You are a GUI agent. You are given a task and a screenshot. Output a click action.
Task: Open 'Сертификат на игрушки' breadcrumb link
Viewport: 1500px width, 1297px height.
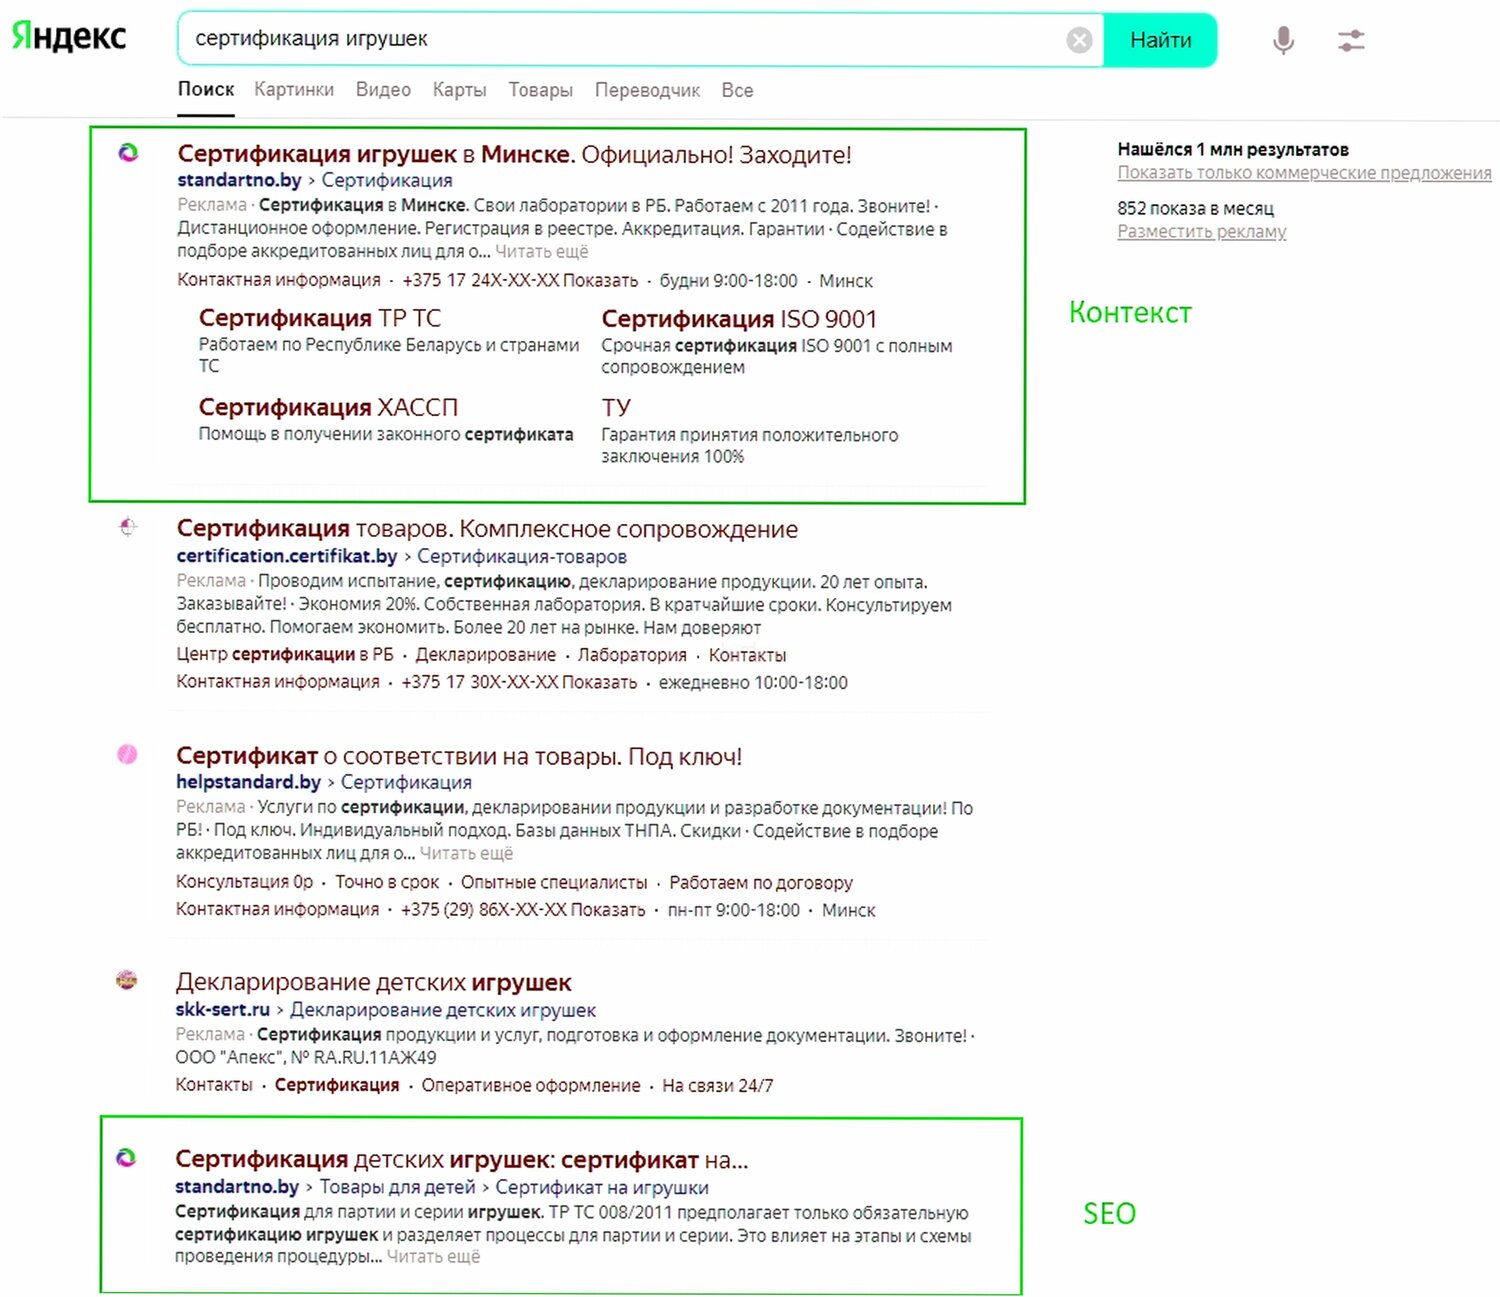602,1187
